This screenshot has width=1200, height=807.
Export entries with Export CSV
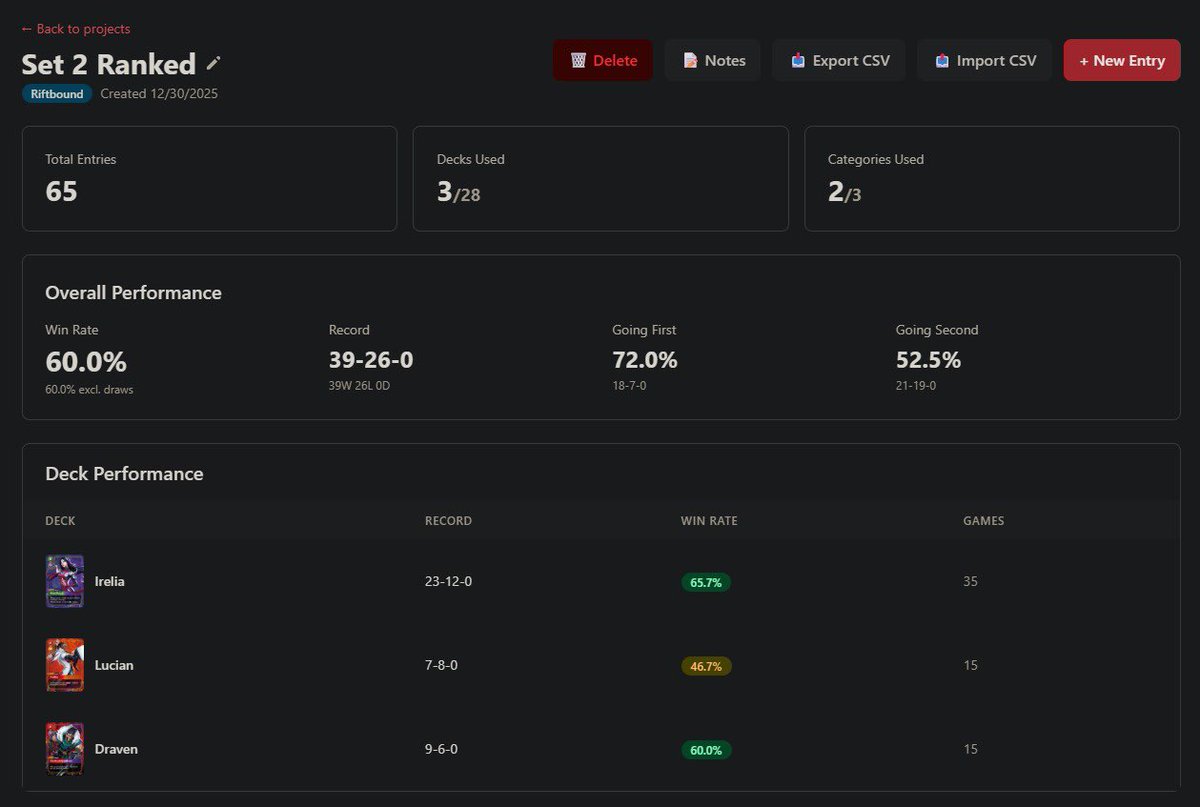coord(839,60)
